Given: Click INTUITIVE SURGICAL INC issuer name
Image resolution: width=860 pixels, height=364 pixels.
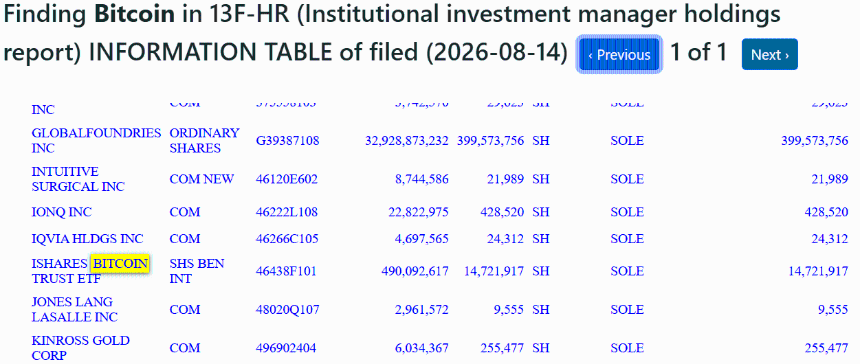Looking at the screenshot, I should 78,179.
